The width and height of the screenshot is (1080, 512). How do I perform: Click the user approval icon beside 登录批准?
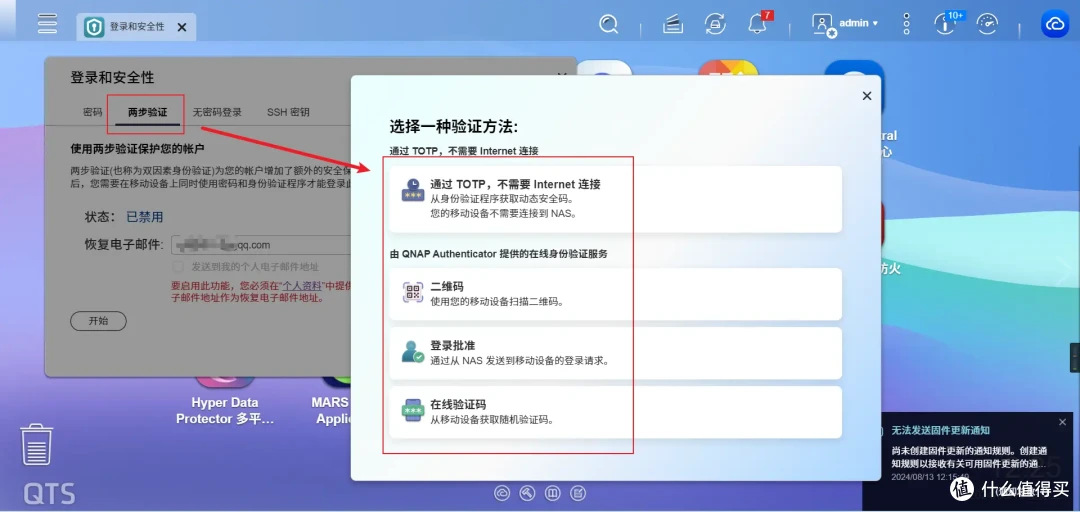(x=413, y=352)
